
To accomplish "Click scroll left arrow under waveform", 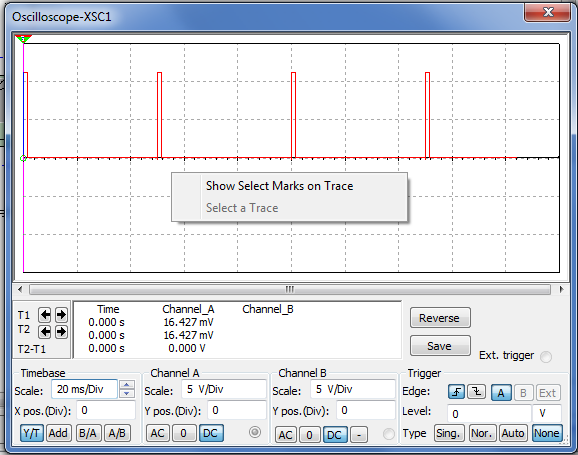I will (x=20, y=289).
